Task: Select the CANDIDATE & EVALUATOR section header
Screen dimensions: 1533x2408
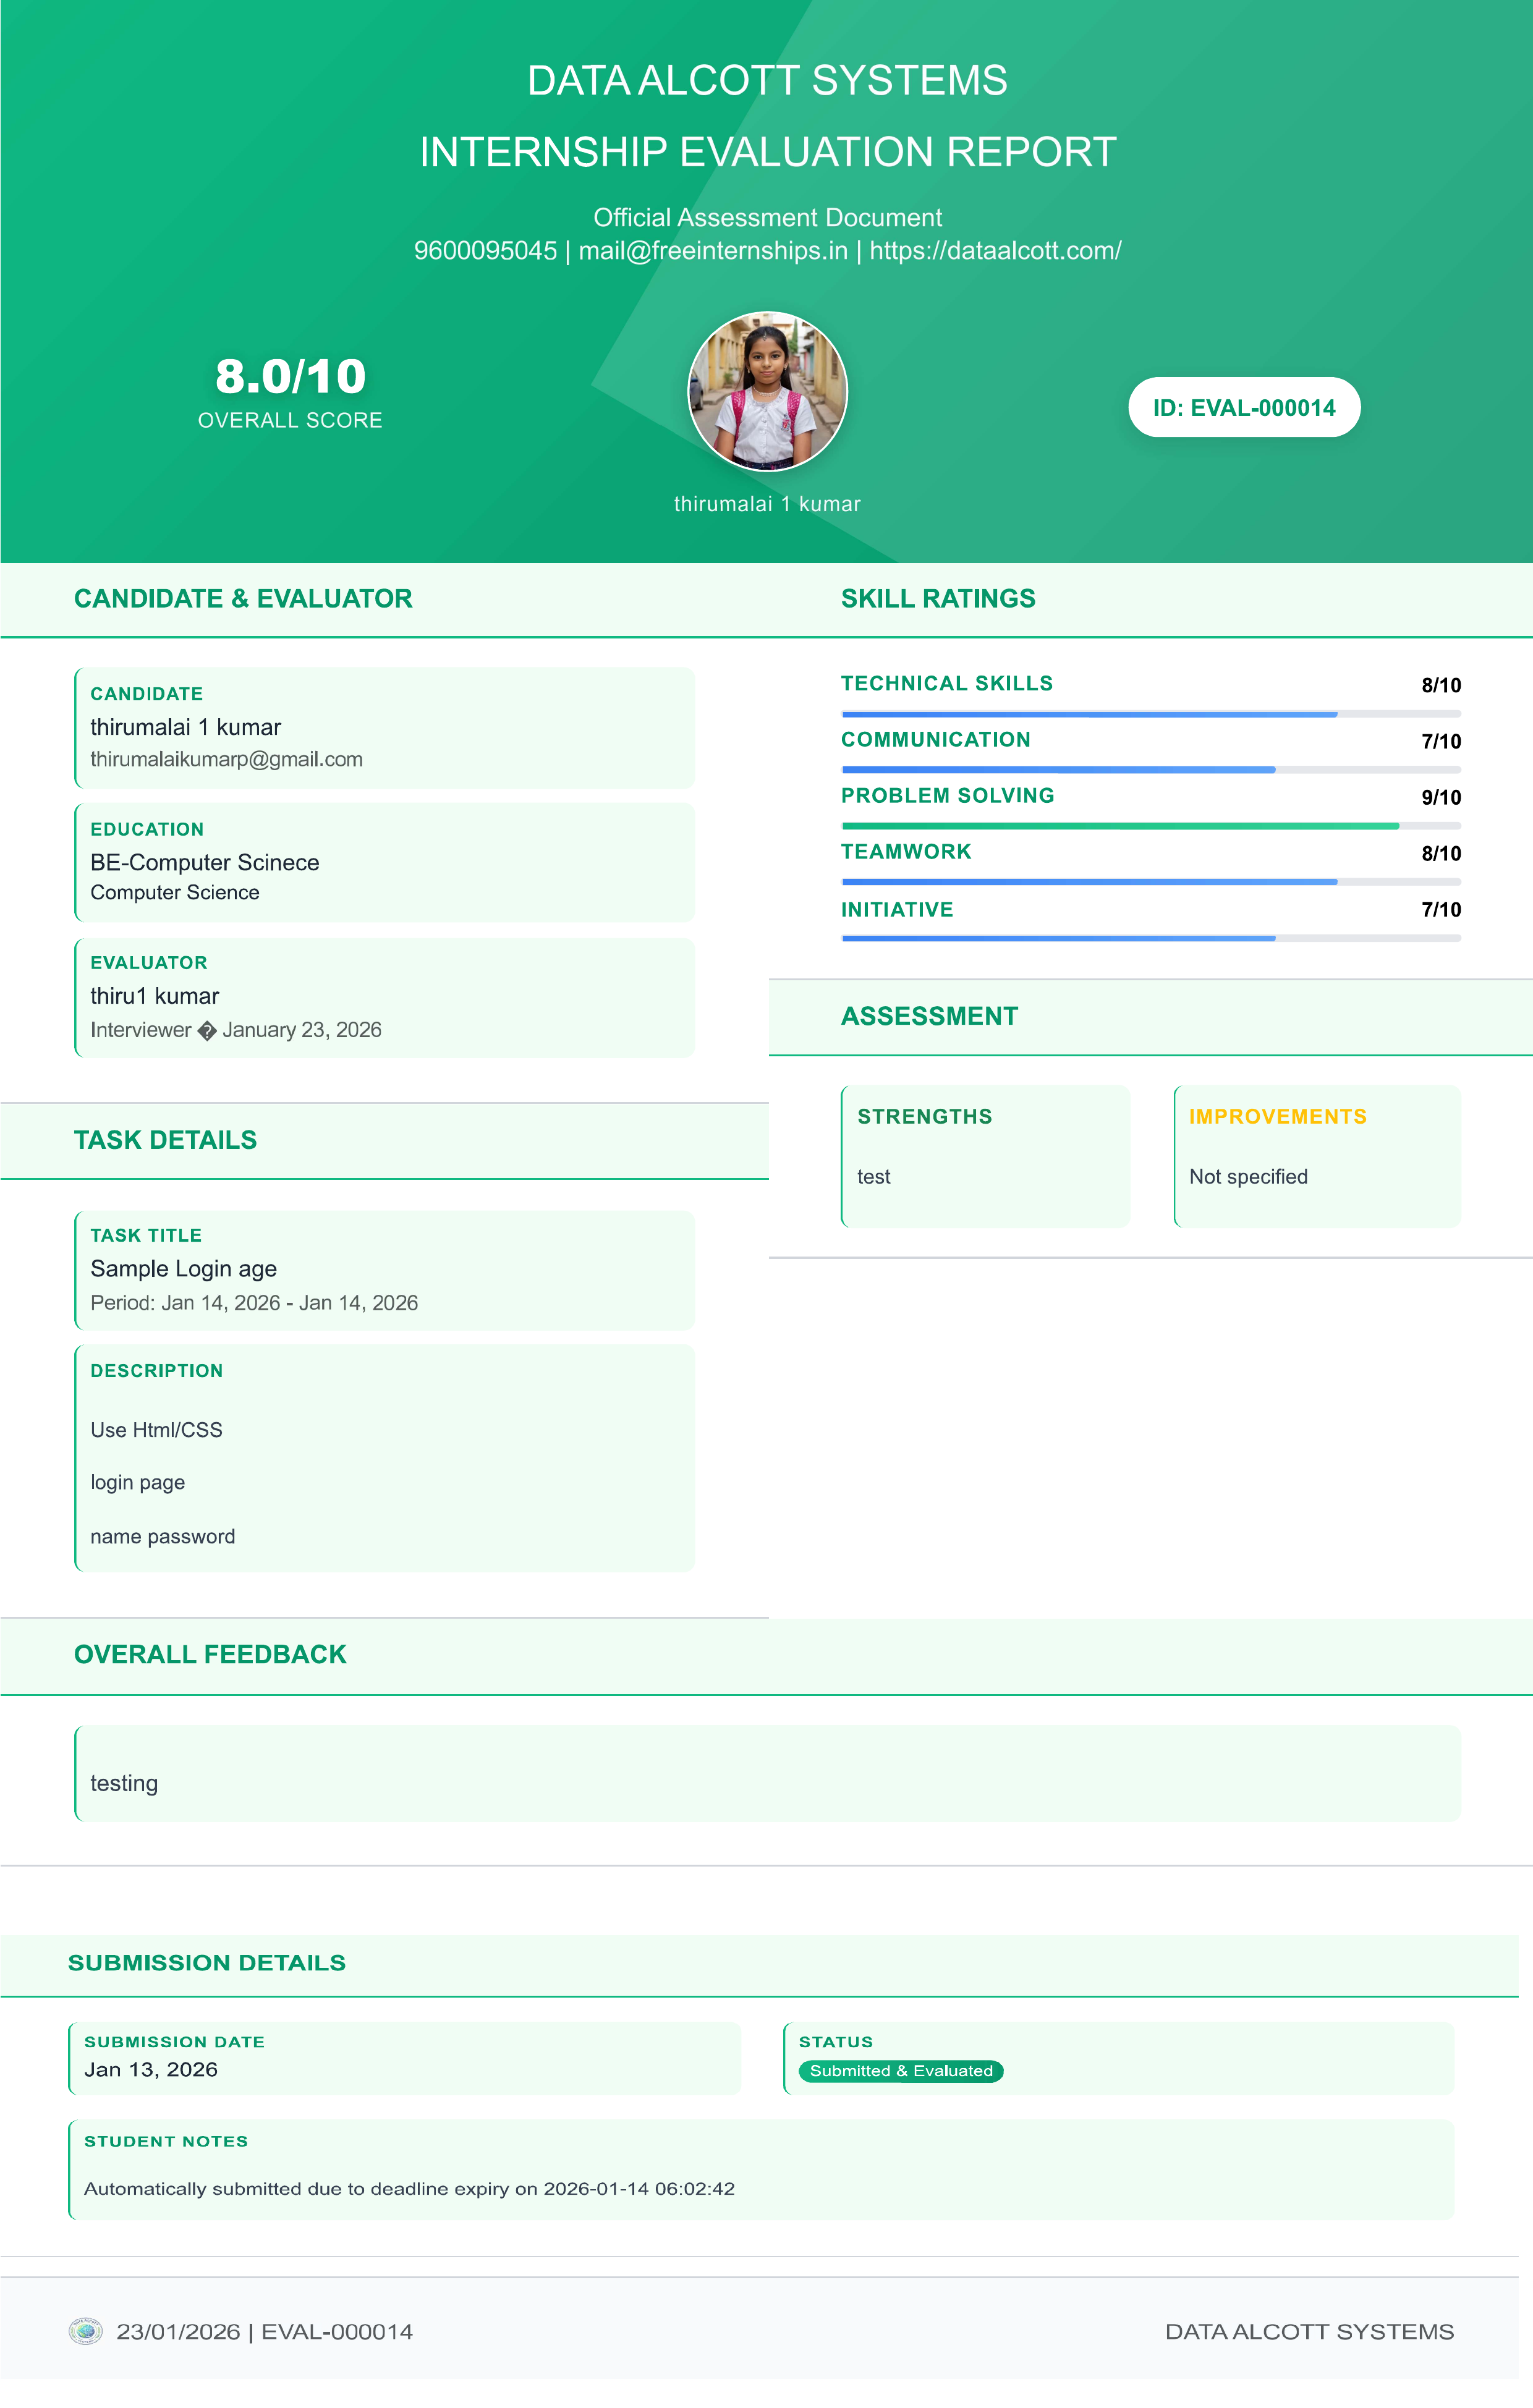Action: click(242, 598)
